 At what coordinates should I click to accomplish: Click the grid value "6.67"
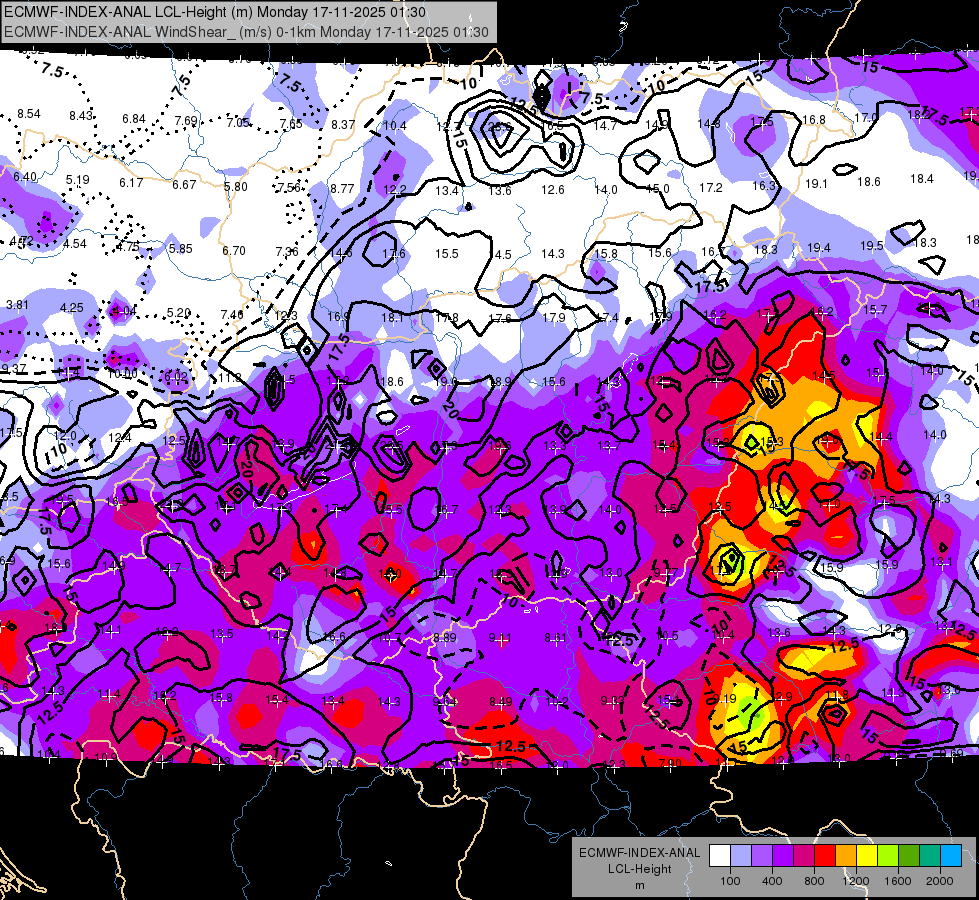click(x=184, y=185)
